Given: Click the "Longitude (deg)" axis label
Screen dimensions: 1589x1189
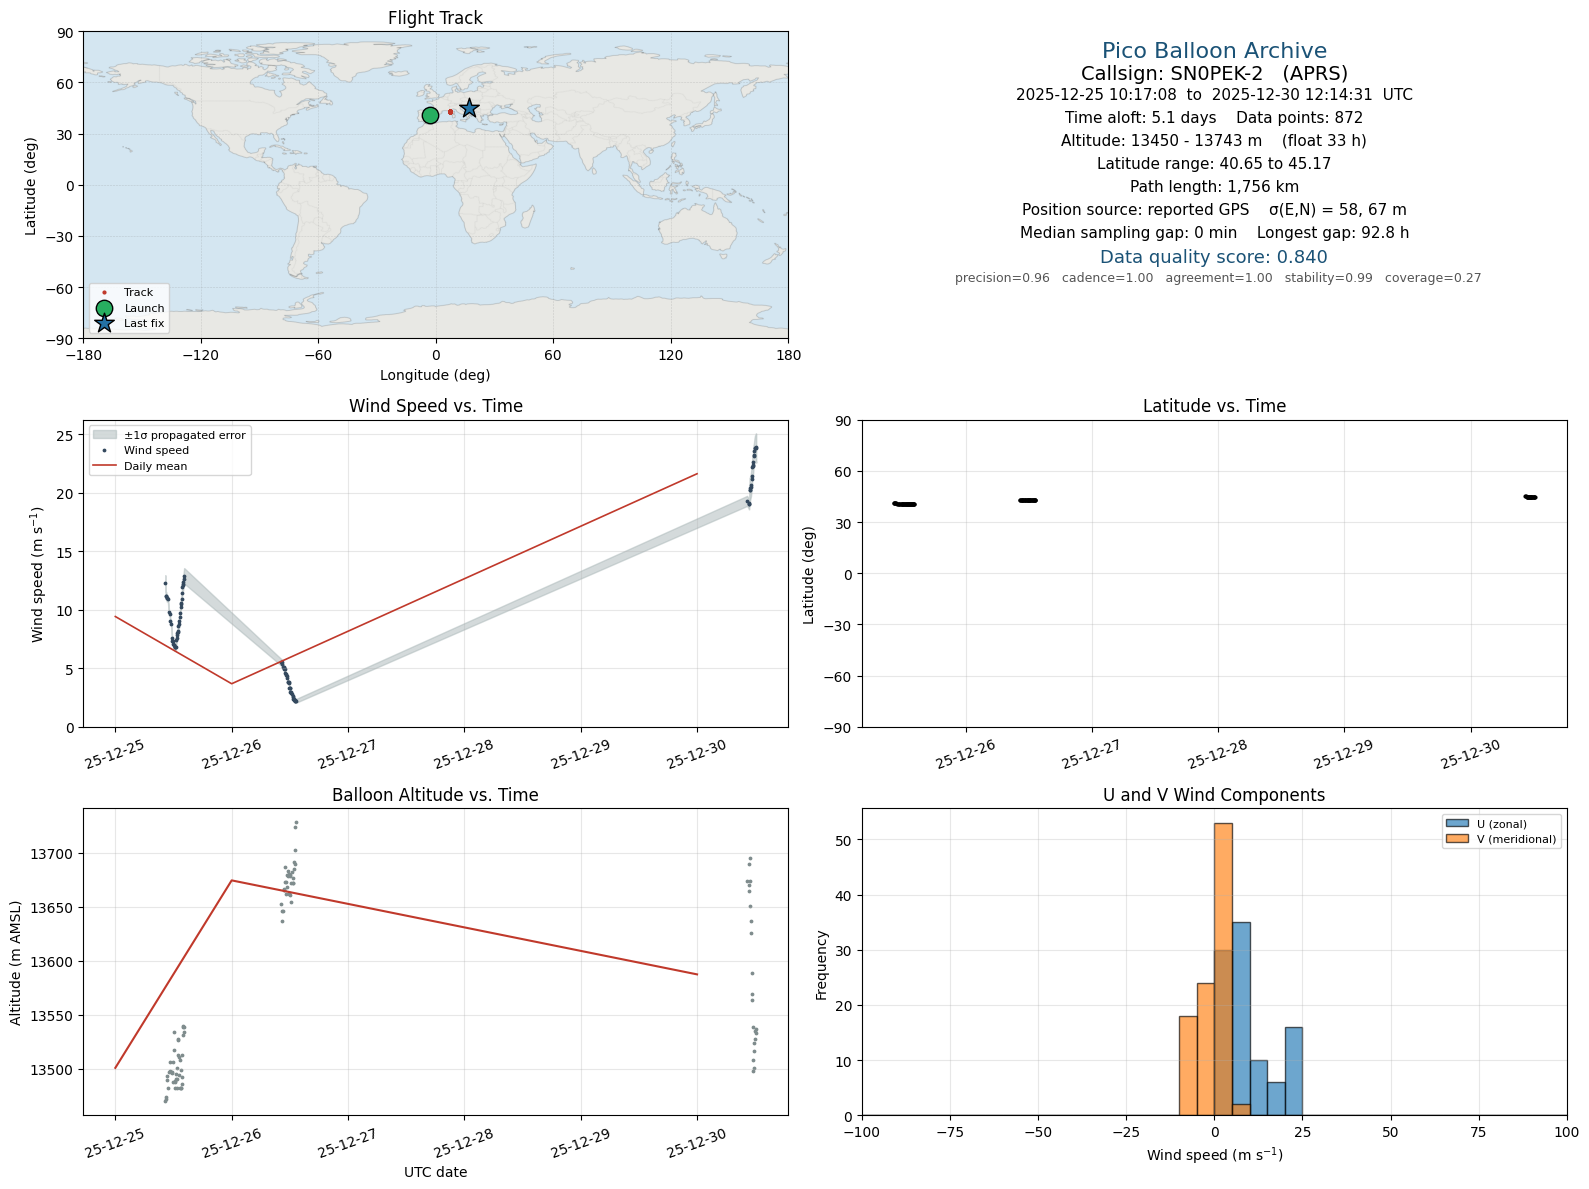Looking at the screenshot, I should click(435, 375).
